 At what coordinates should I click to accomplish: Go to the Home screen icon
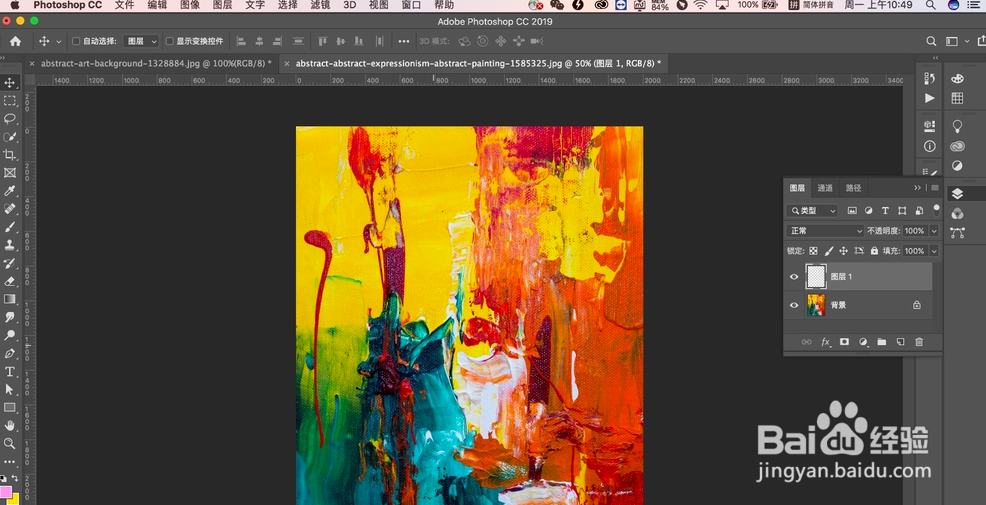tap(15, 41)
